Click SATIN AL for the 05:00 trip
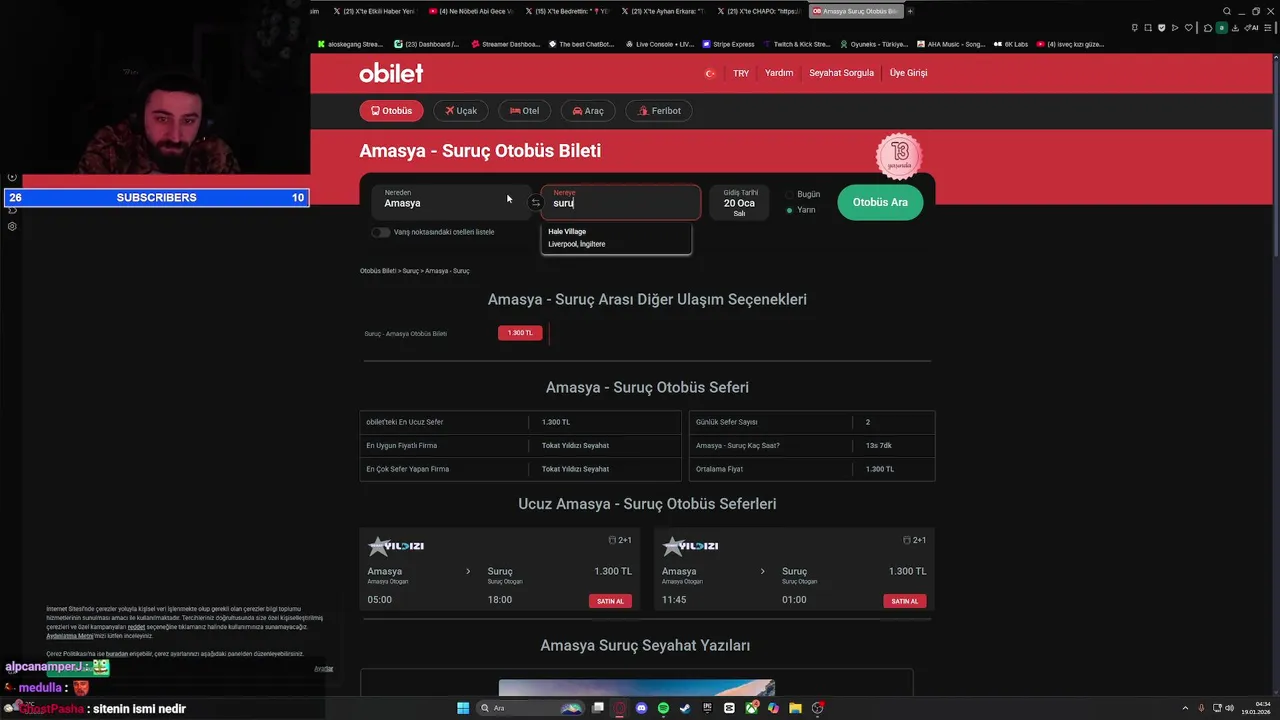This screenshot has height=720, width=1280. click(610, 601)
